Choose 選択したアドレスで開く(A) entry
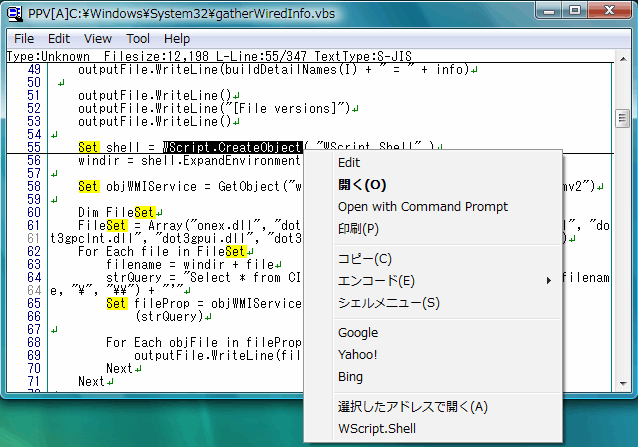The height and width of the screenshot is (447, 638). (x=412, y=406)
